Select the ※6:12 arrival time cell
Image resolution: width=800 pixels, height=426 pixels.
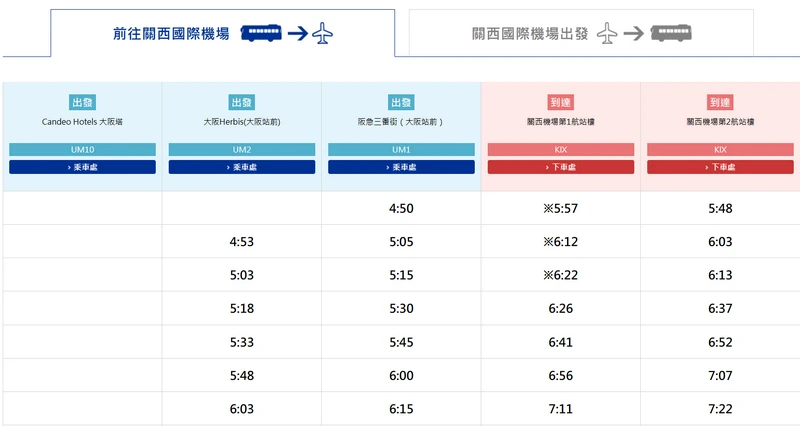[561, 241]
